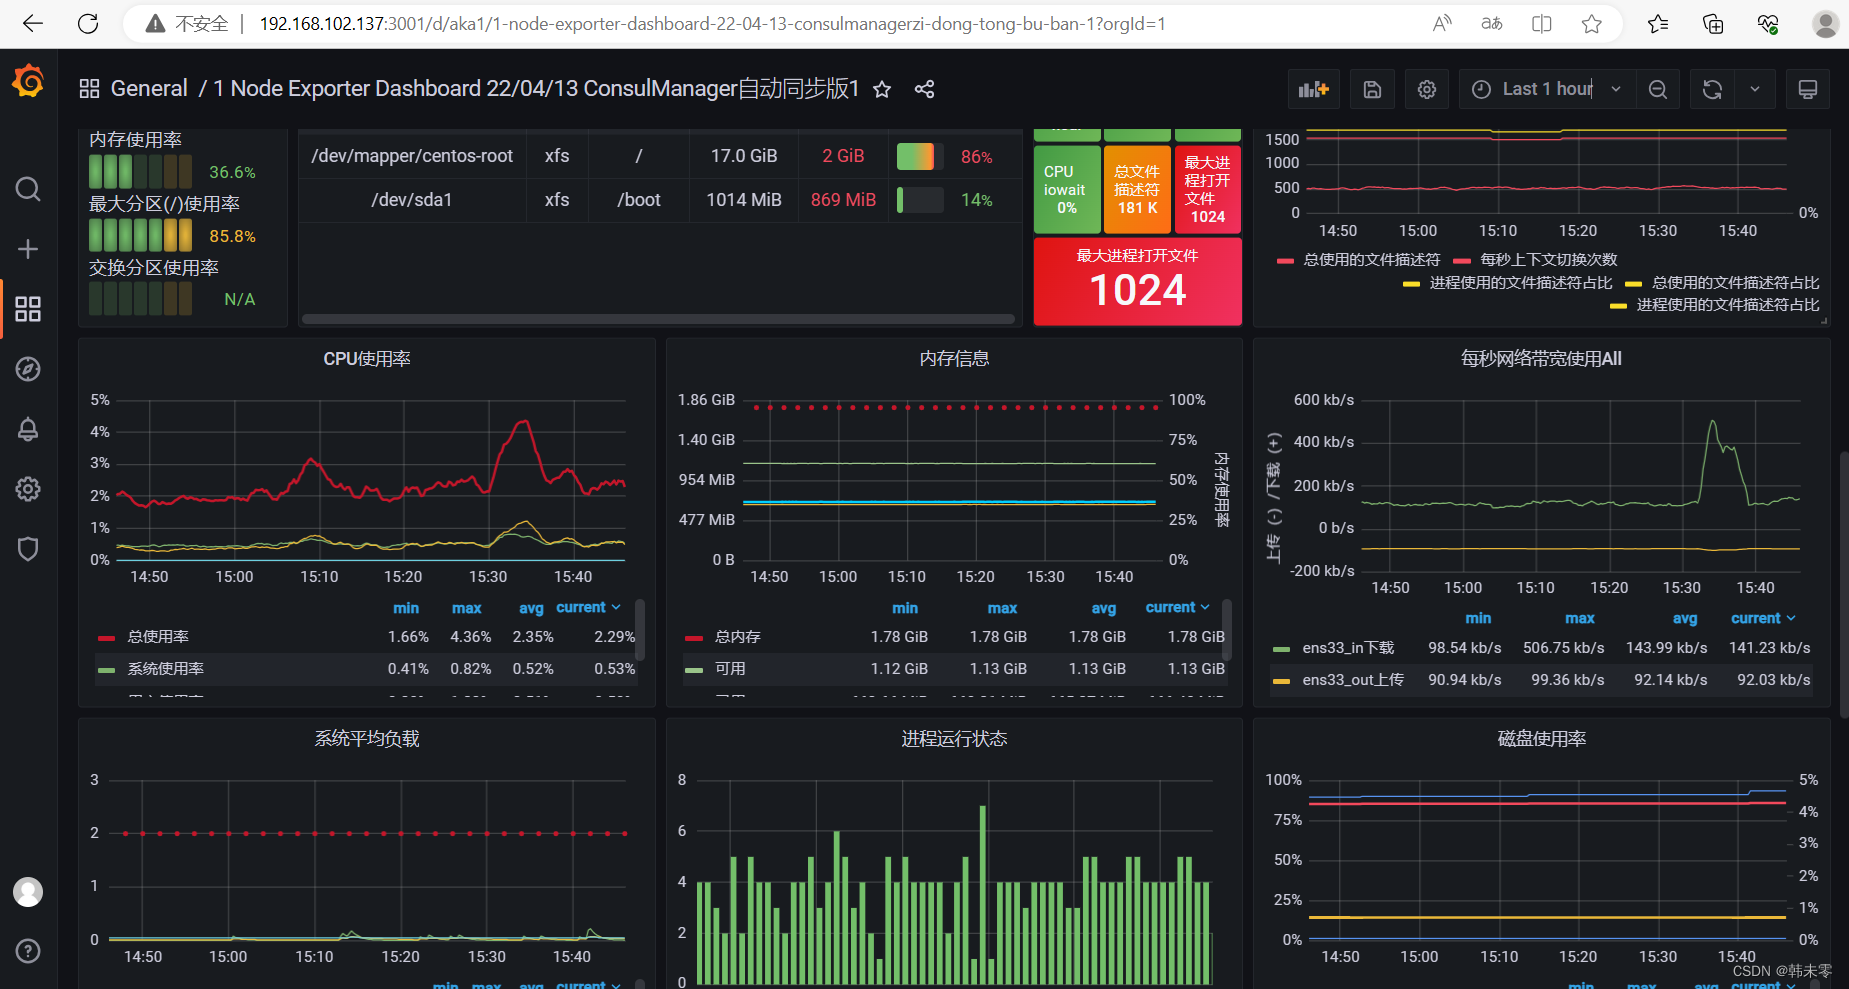Click the Grafana logo
The width and height of the screenshot is (1849, 989).
[27, 81]
